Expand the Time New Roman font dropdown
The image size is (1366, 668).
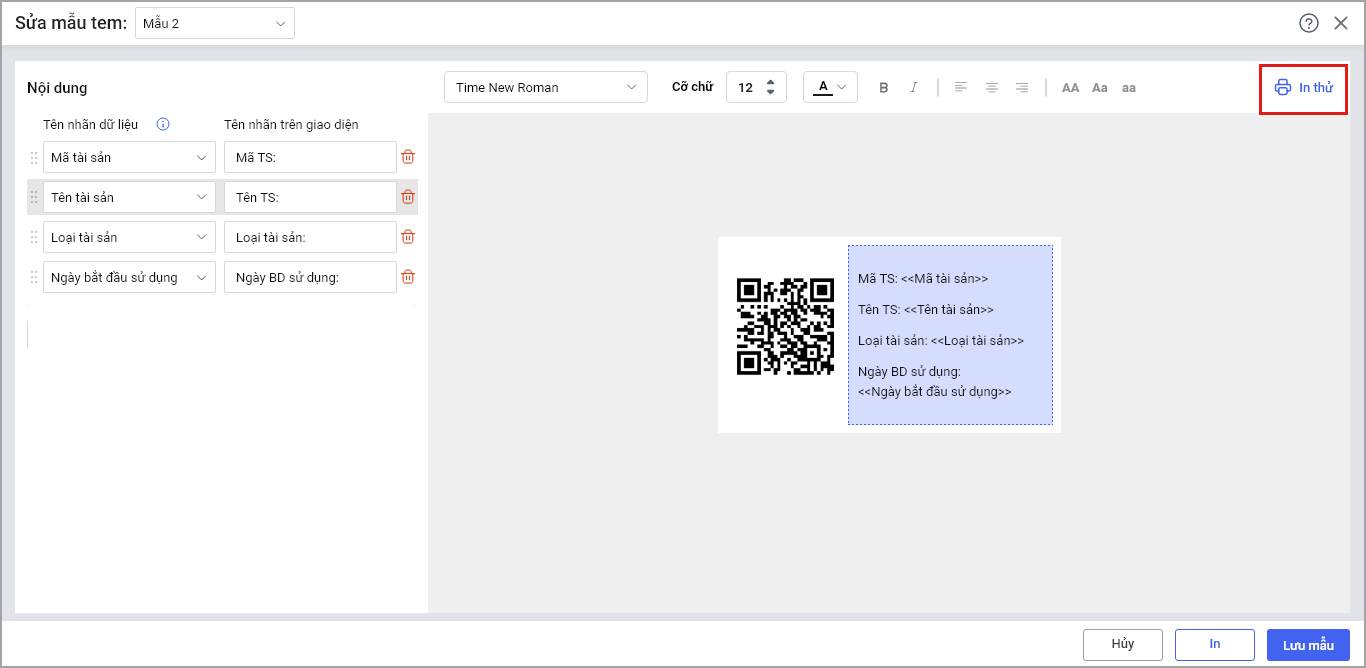coord(545,87)
